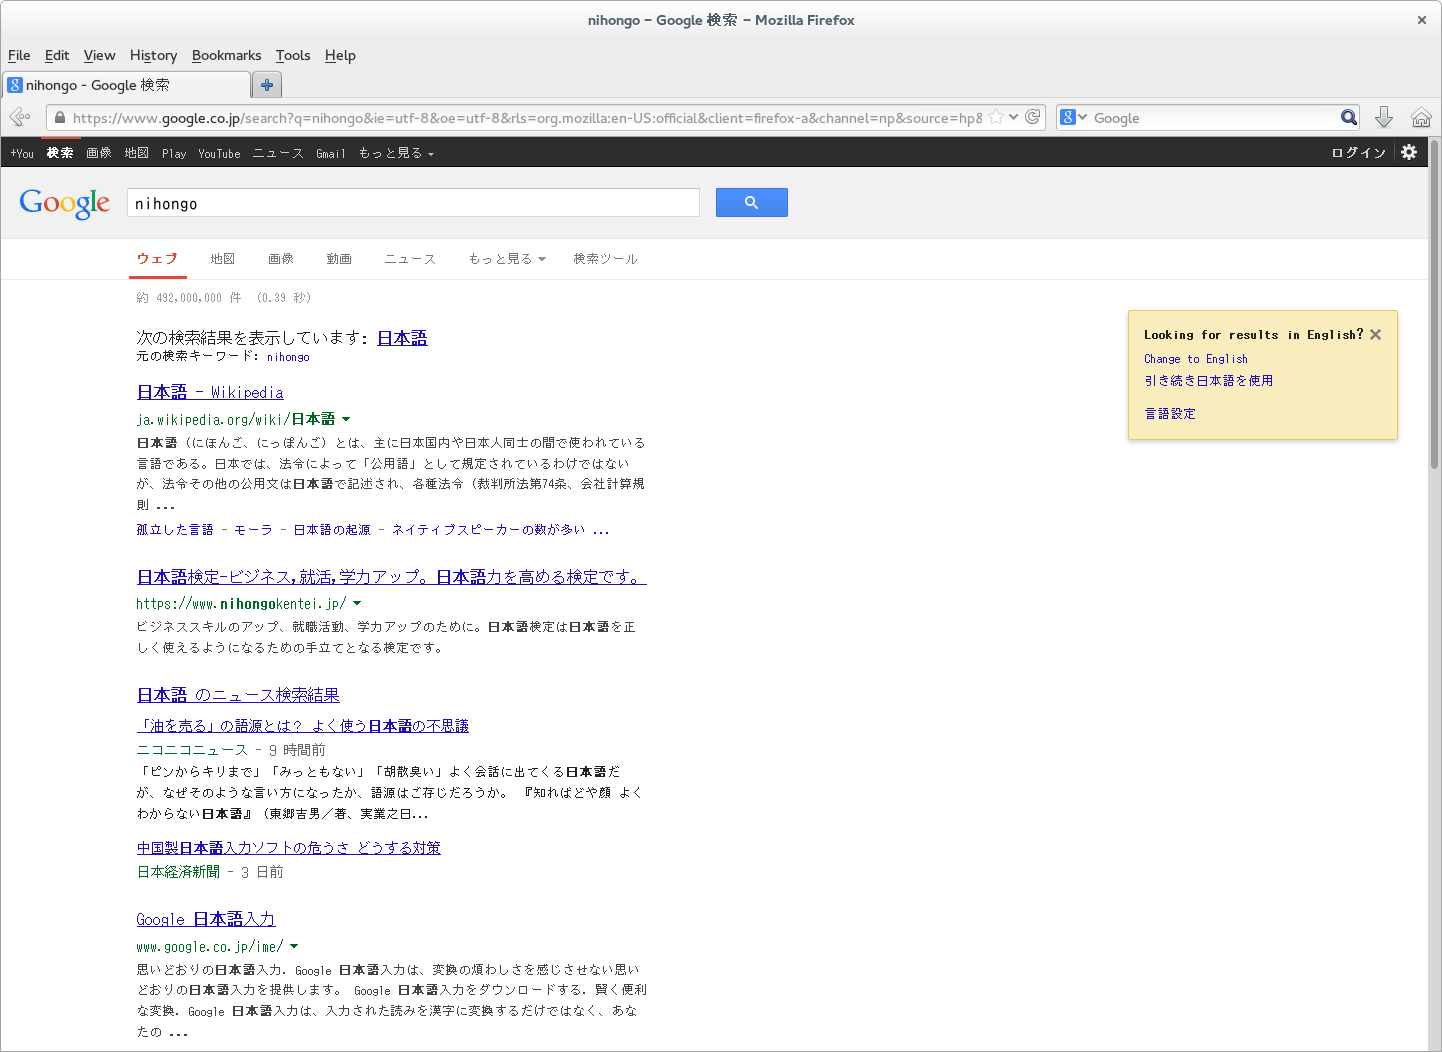Dismiss the English results notice

tap(1376, 334)
